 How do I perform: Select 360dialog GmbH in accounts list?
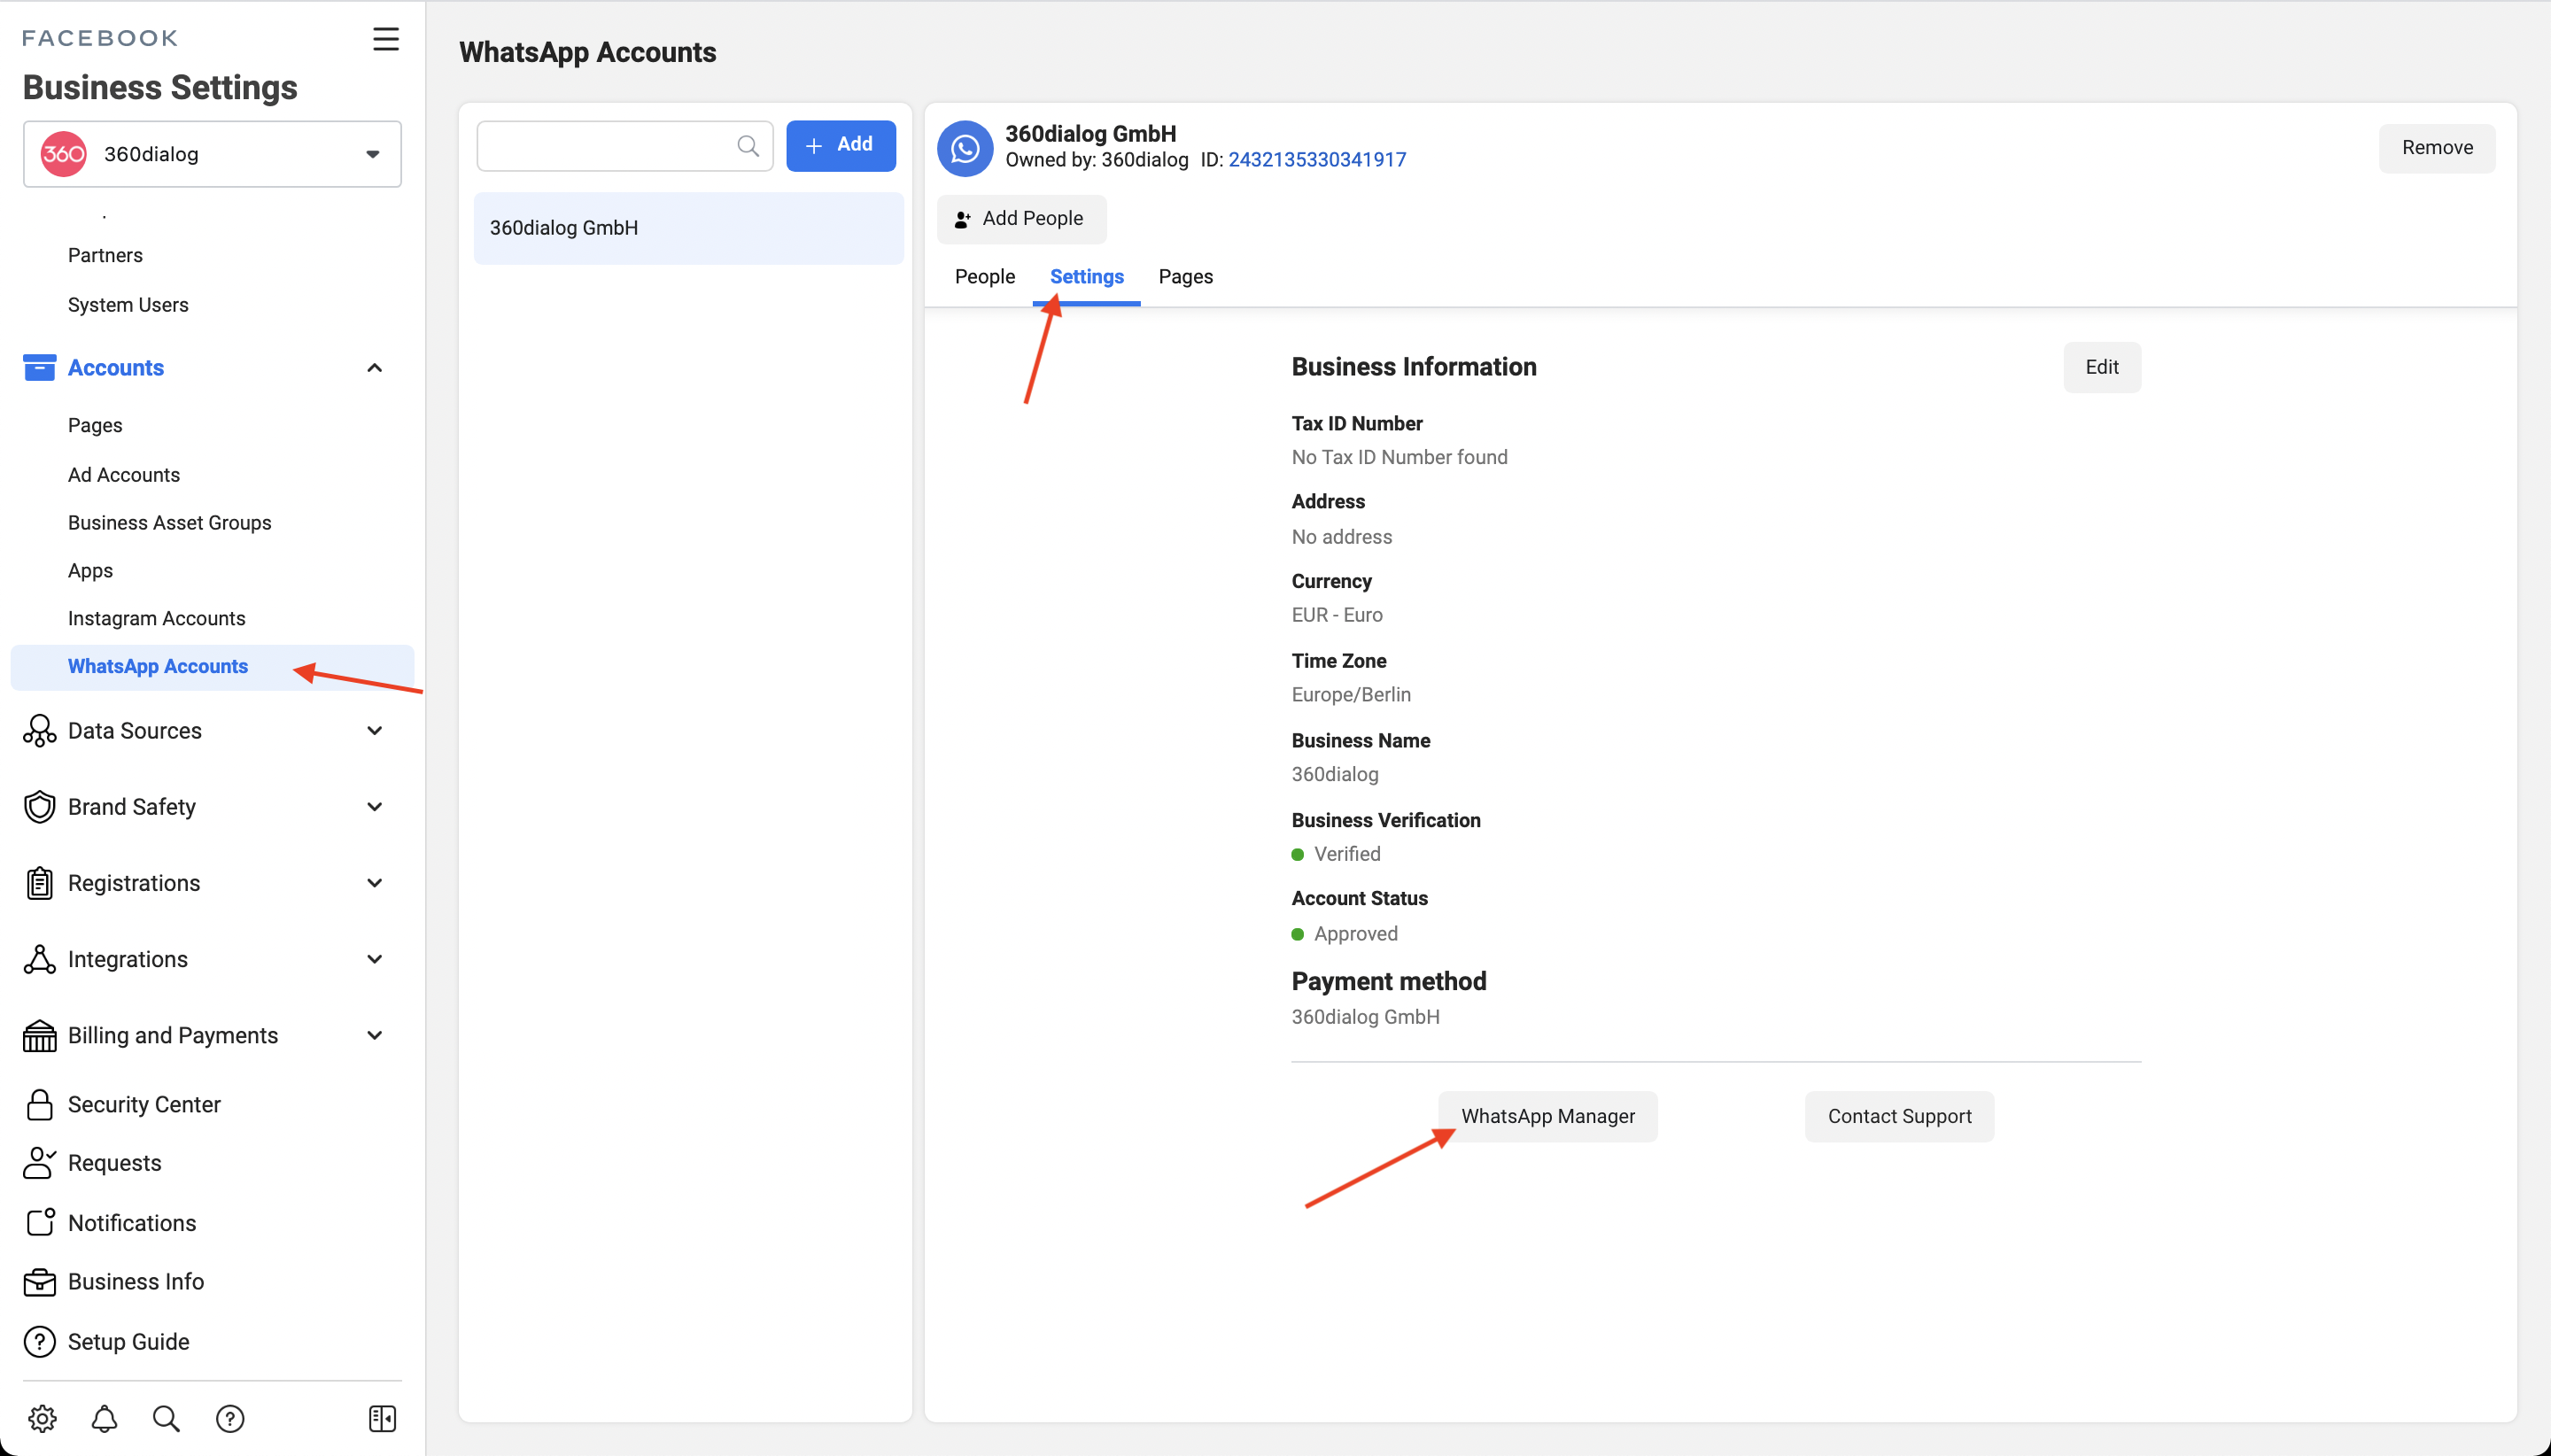(688, 228)
